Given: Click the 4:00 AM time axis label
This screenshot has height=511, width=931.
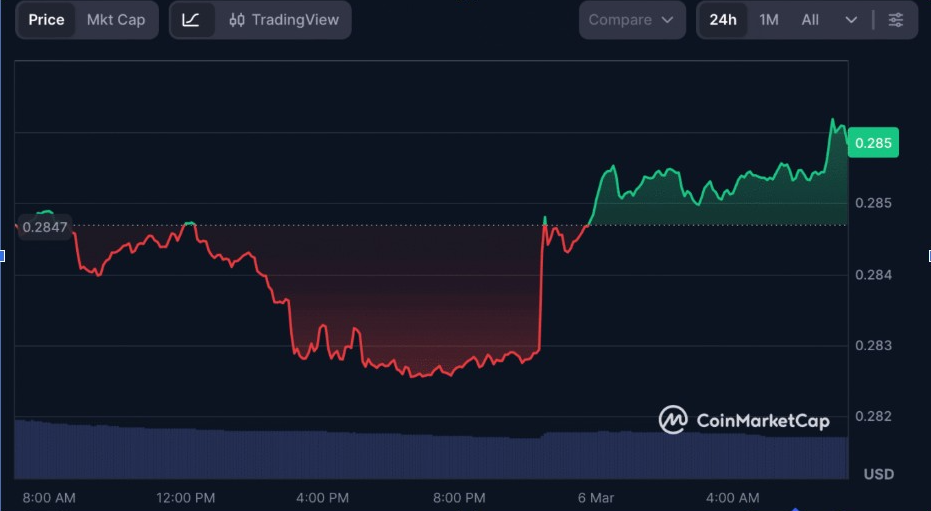Looking at the screenshot, I should [733, 498].
